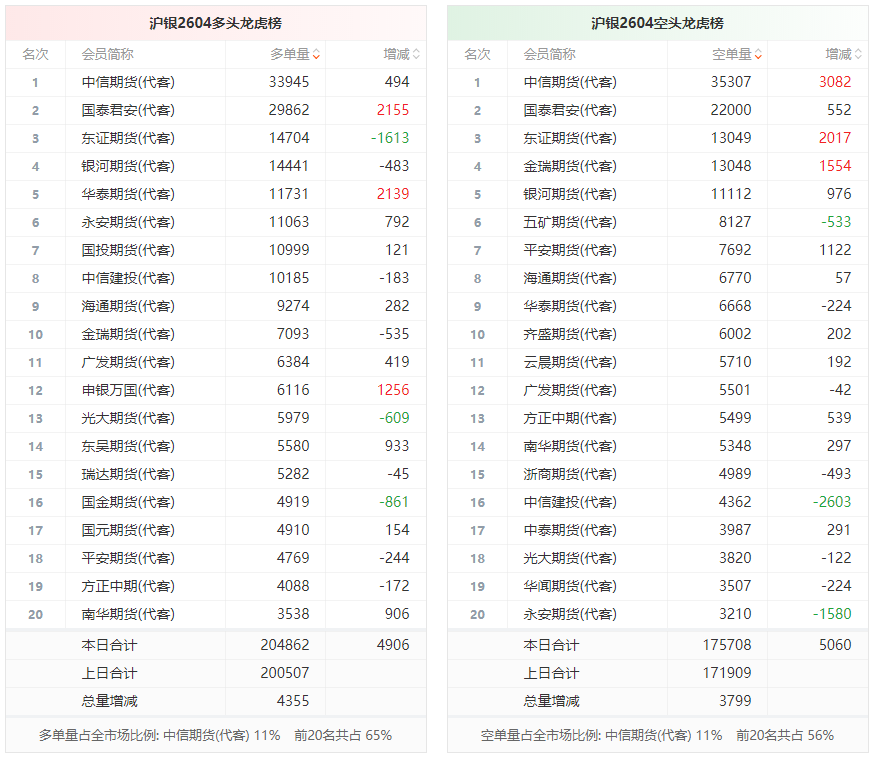Click 东吴期货(代客) member name
Viewport: 874px width, 757px height.
(128, 446)
